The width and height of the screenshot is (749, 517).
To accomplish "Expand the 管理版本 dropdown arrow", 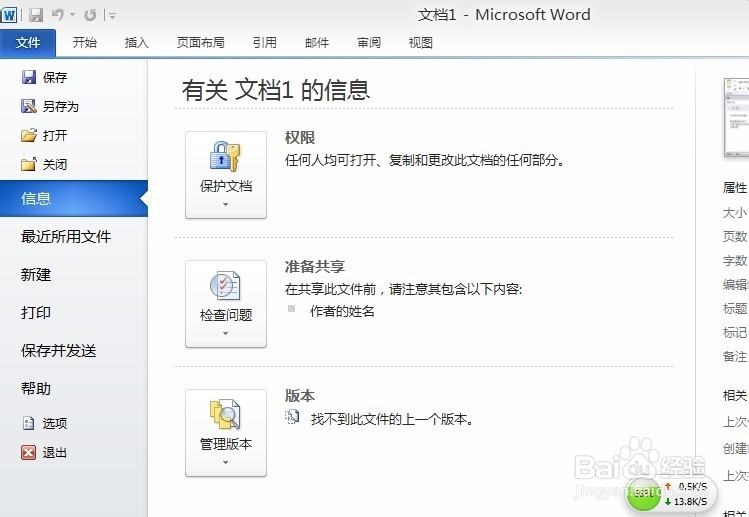I will pyautogui.click(x=225, y=463).
